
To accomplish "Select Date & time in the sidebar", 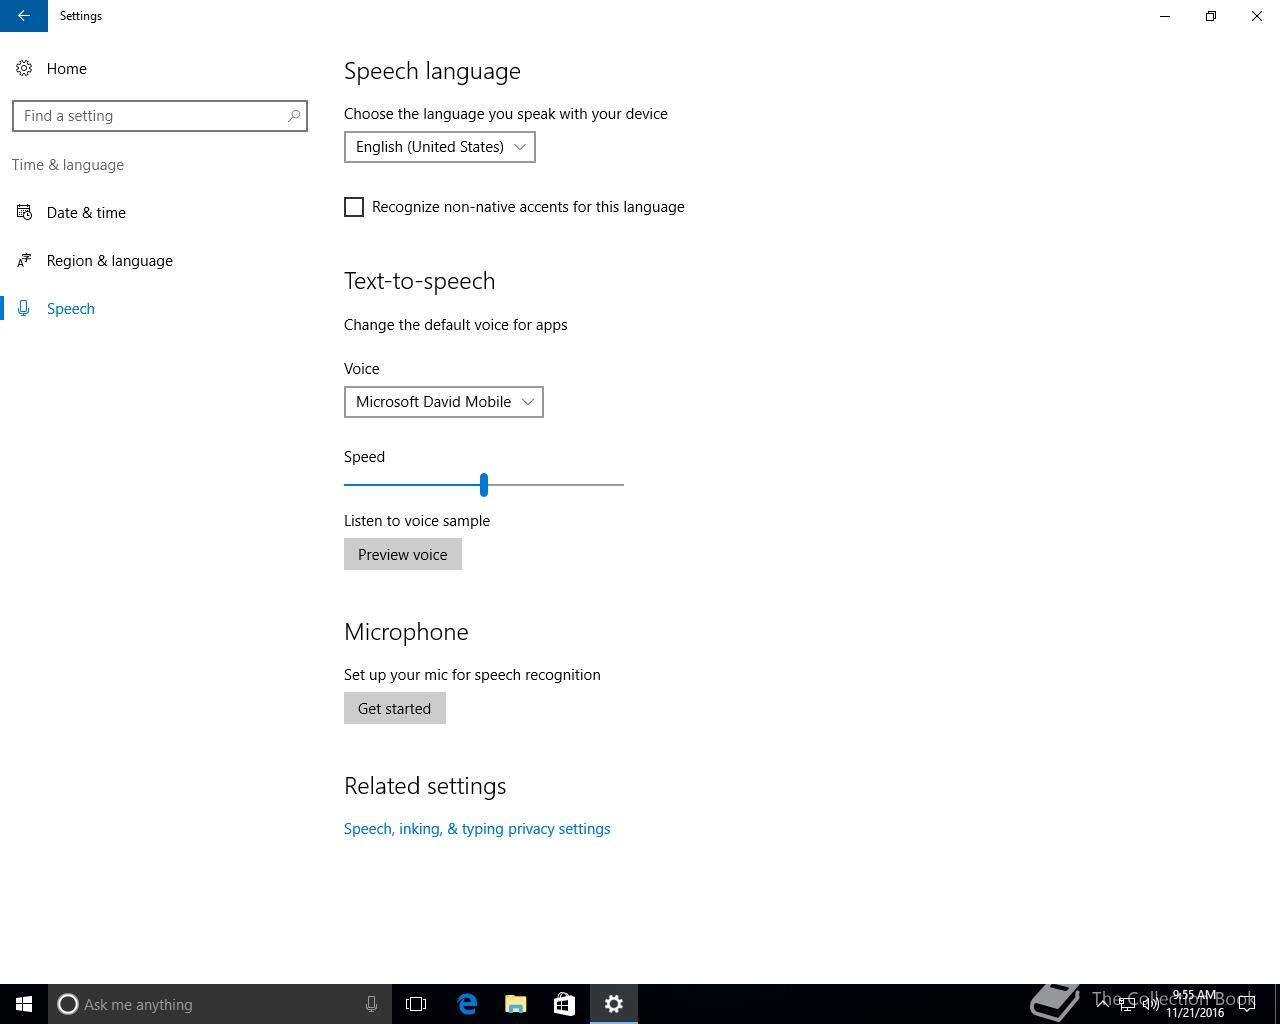I will [86, 212].
